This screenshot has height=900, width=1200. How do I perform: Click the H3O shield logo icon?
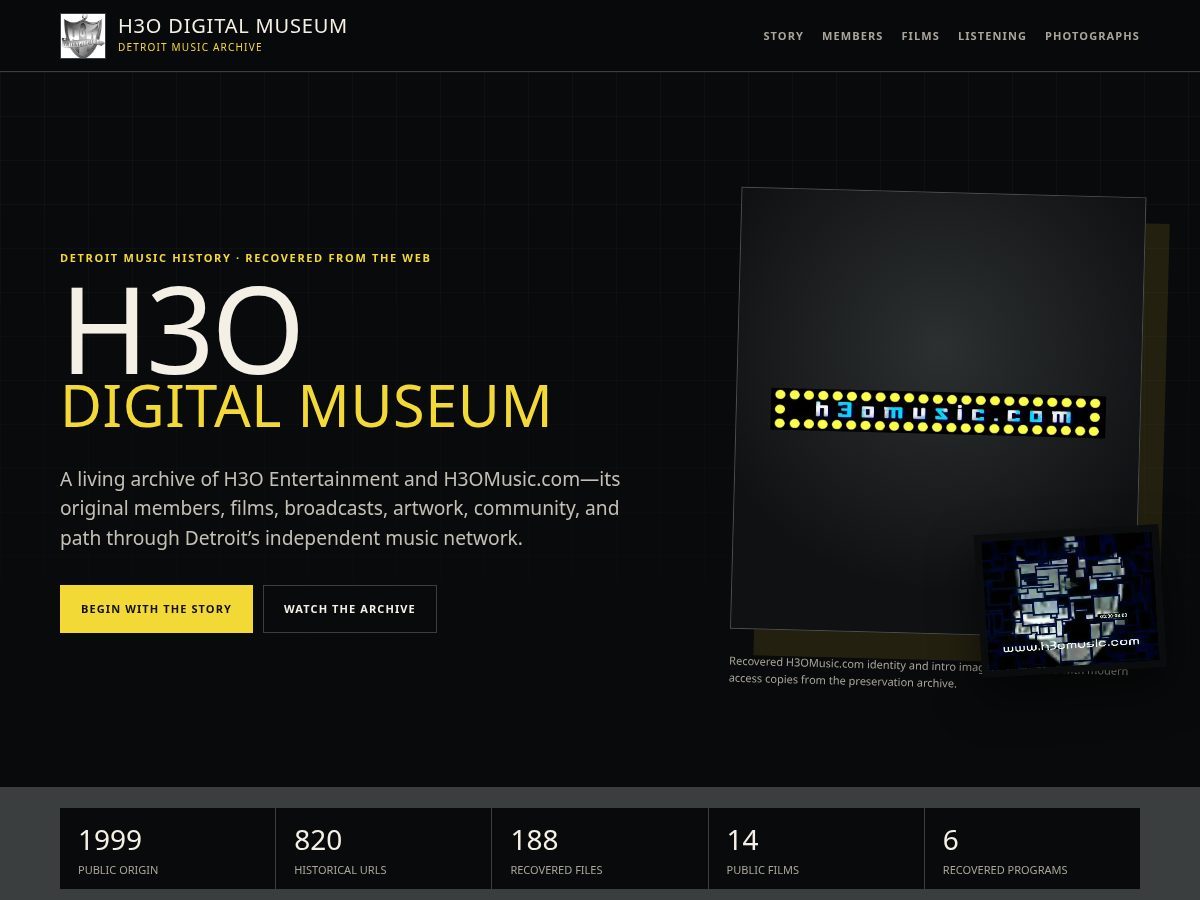click(x=83, y=36)
